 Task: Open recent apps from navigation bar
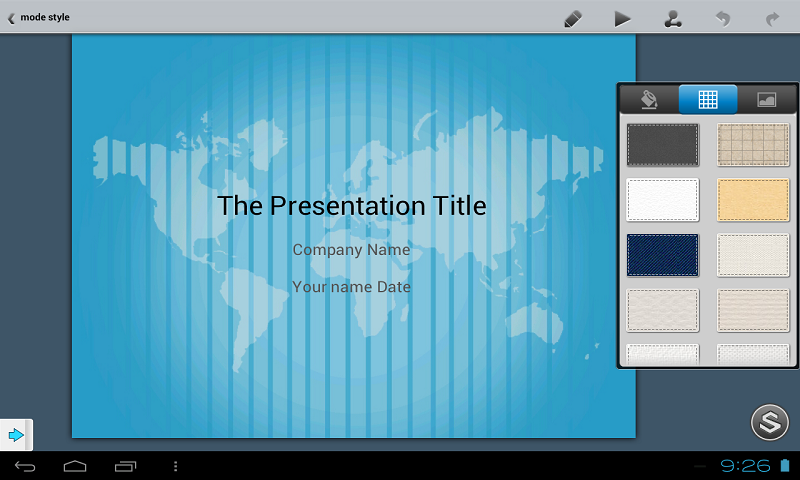pyautogui.click(x=126, y=466)
